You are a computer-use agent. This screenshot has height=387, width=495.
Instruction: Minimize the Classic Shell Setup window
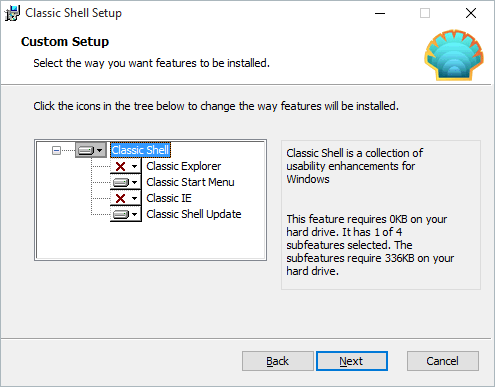coord(380,13)
